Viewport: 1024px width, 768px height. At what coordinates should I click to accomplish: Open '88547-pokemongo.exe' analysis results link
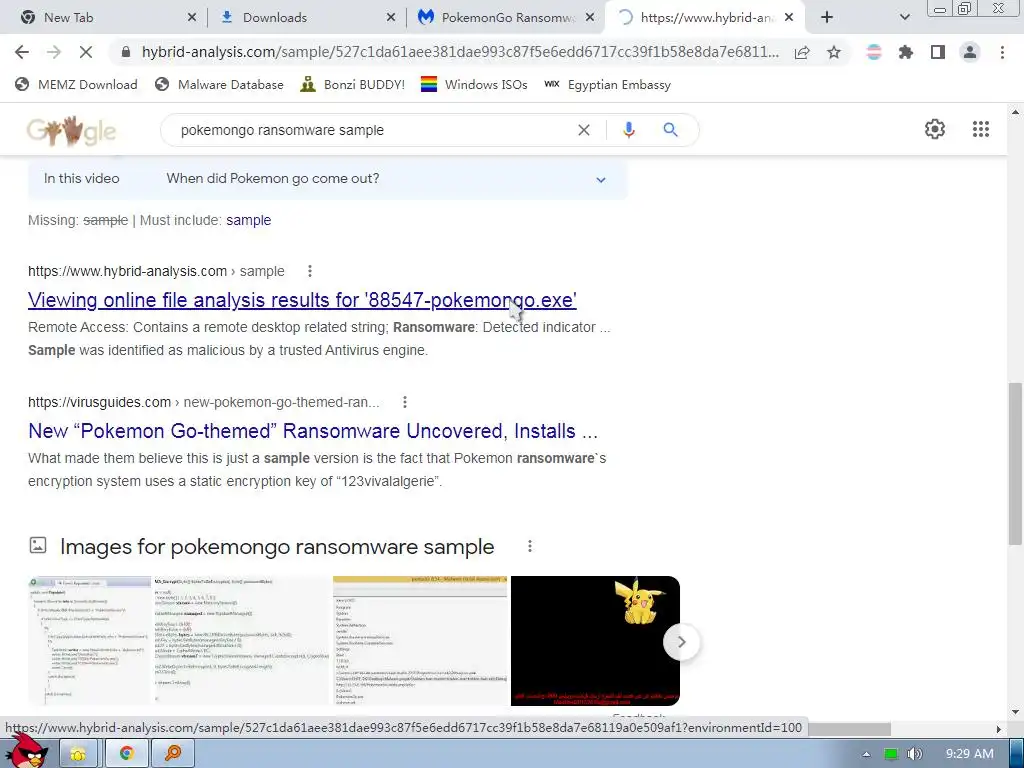tap(302, 300)
